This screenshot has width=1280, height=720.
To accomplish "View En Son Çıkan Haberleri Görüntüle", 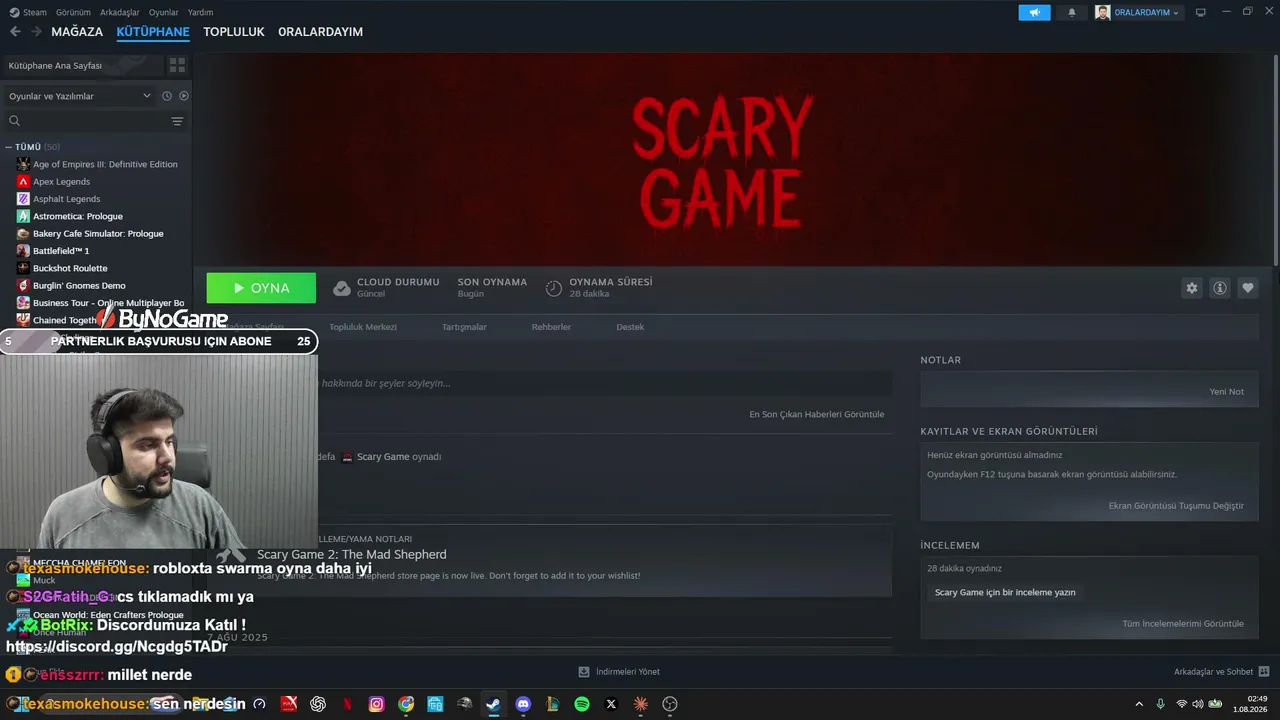I will pos(816,414).
